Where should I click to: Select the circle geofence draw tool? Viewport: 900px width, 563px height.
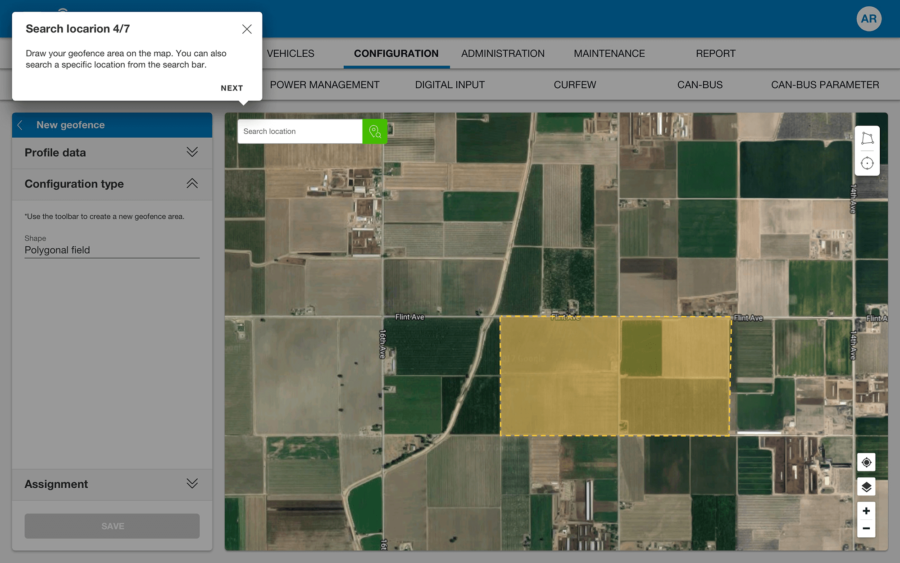tap(867, 164)
